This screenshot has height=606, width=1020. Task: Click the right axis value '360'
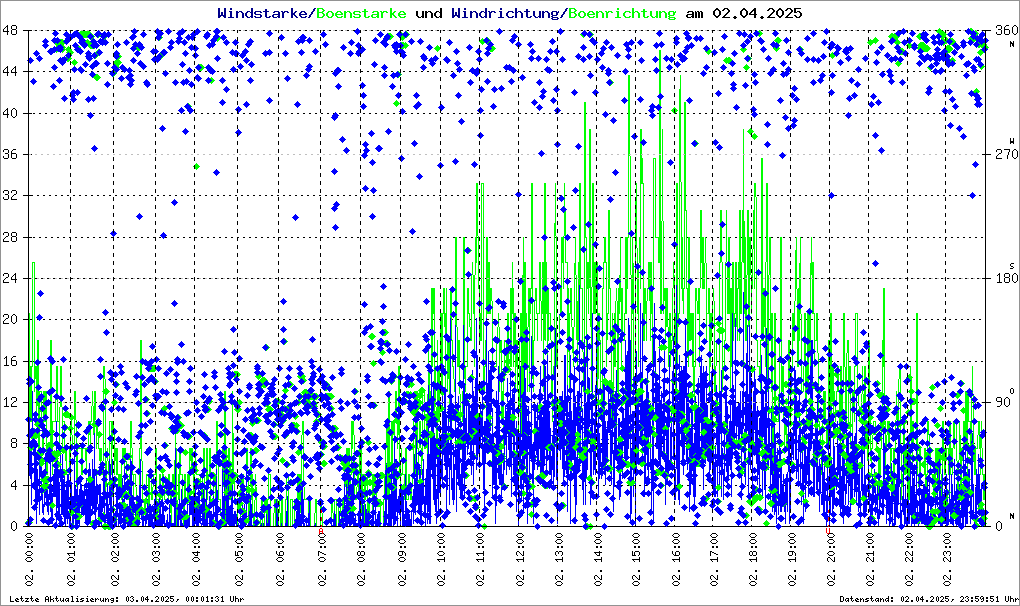[1006, 31]
